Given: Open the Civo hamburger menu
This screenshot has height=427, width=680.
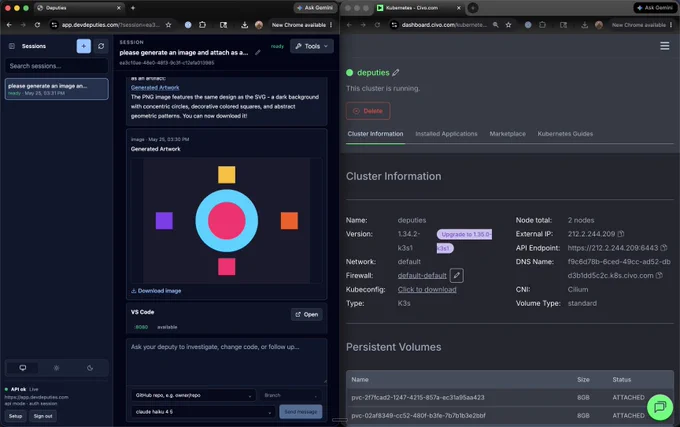Looking at the screenshot, I should tap(664, 46).
